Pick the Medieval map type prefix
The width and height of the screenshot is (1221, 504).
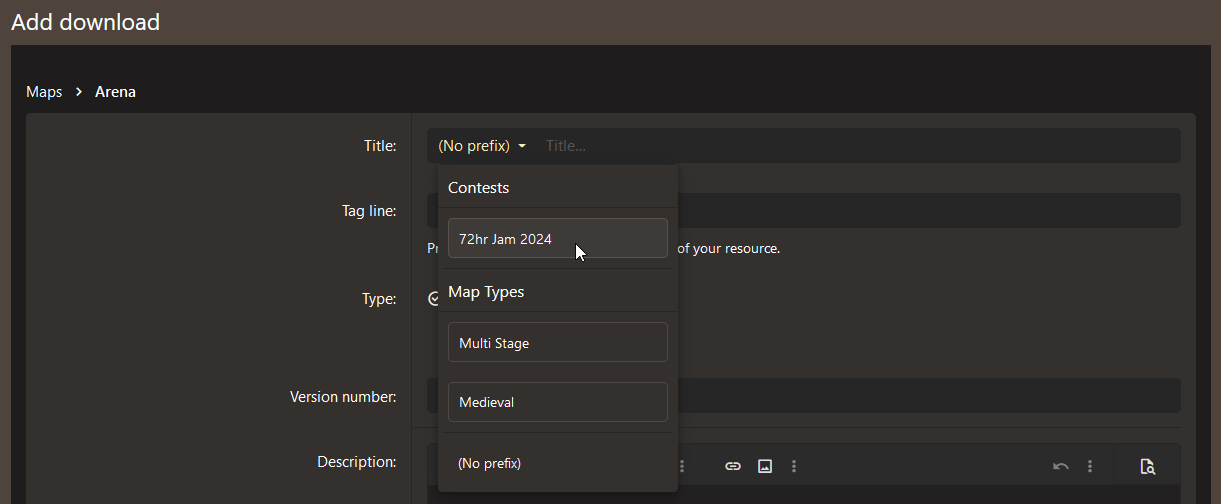tap(557, 402)
